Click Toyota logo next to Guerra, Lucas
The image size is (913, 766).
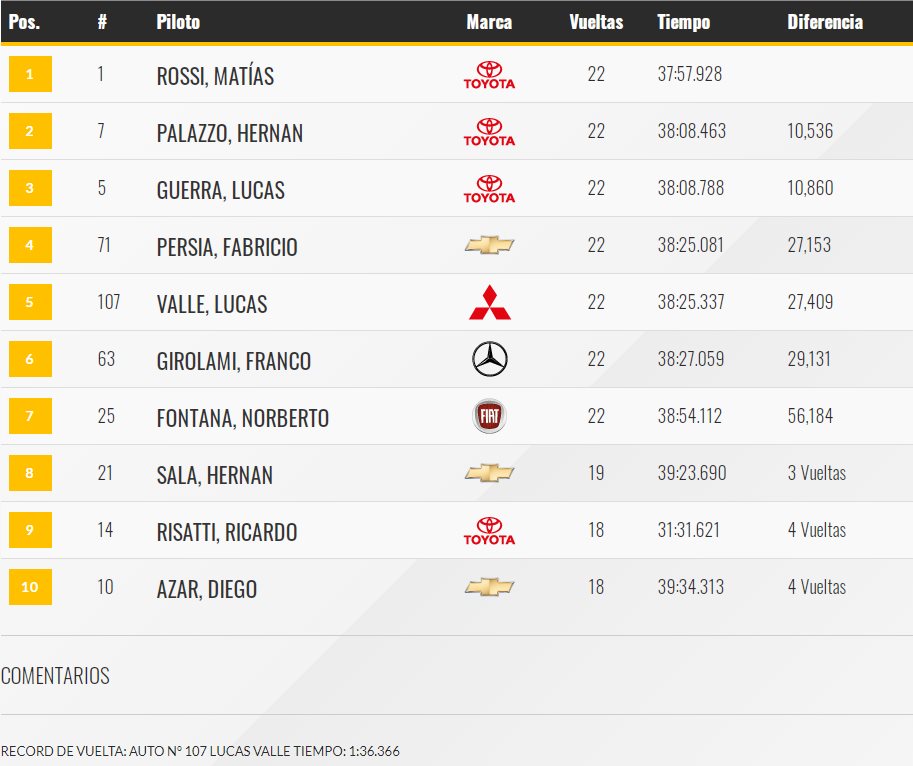tap(489, 189)
